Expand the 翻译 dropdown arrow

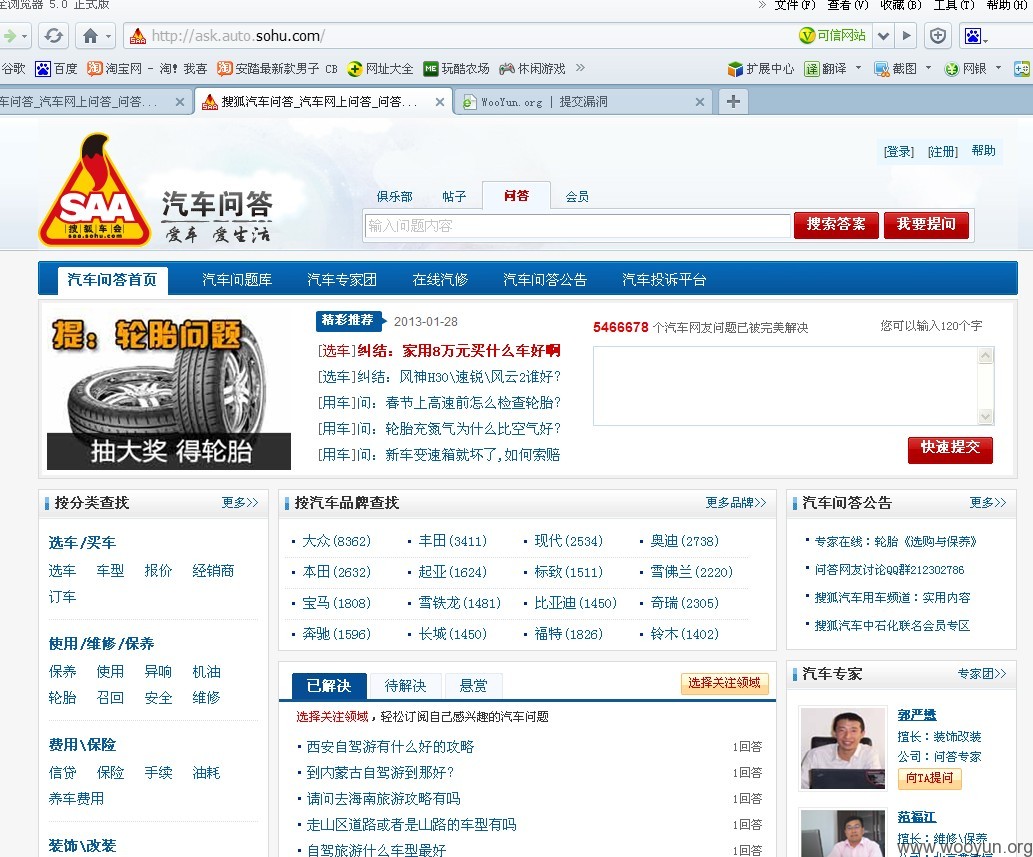[x=858, y=68]
